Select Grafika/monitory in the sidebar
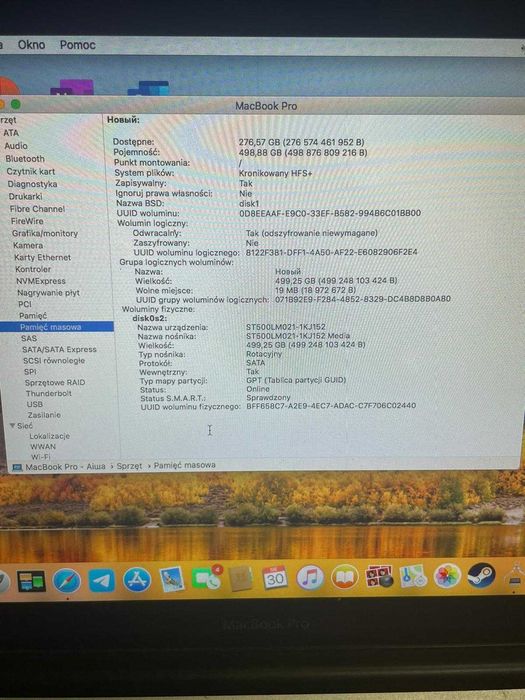Screen dimensions: 525x700 point(45,233)
